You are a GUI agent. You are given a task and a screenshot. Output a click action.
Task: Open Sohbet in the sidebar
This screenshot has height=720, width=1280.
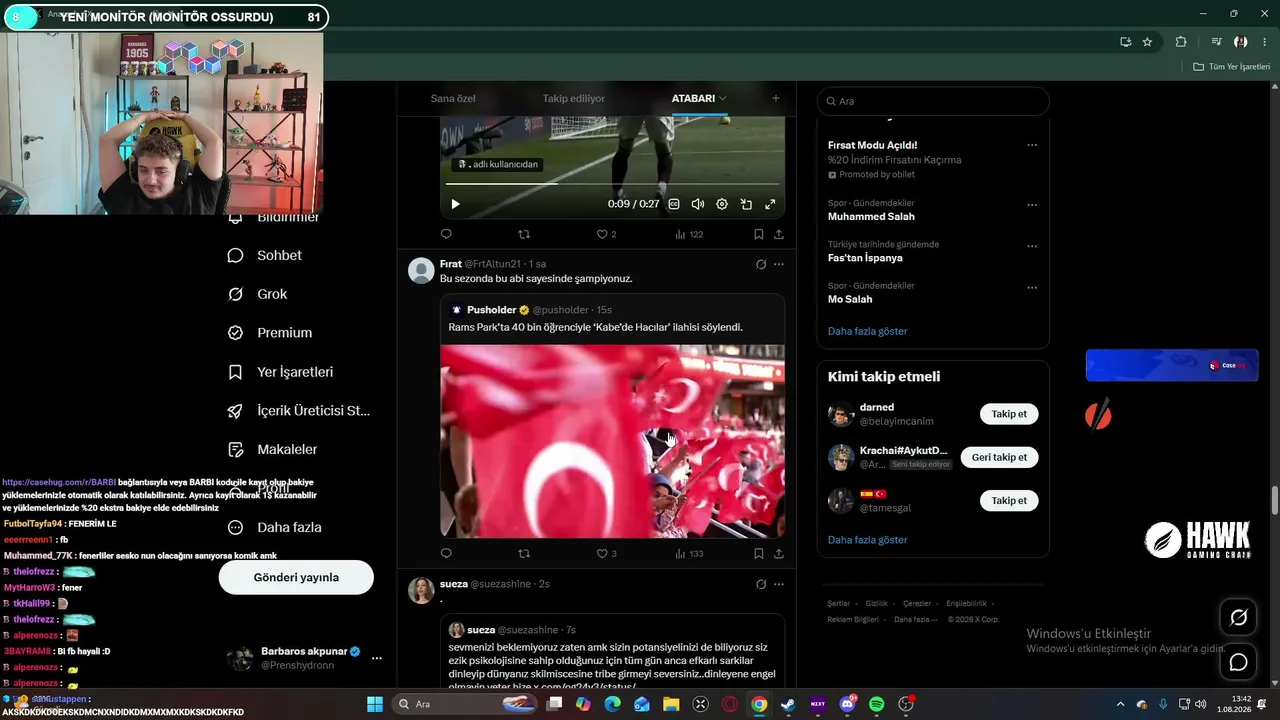[x=265, y=255]
